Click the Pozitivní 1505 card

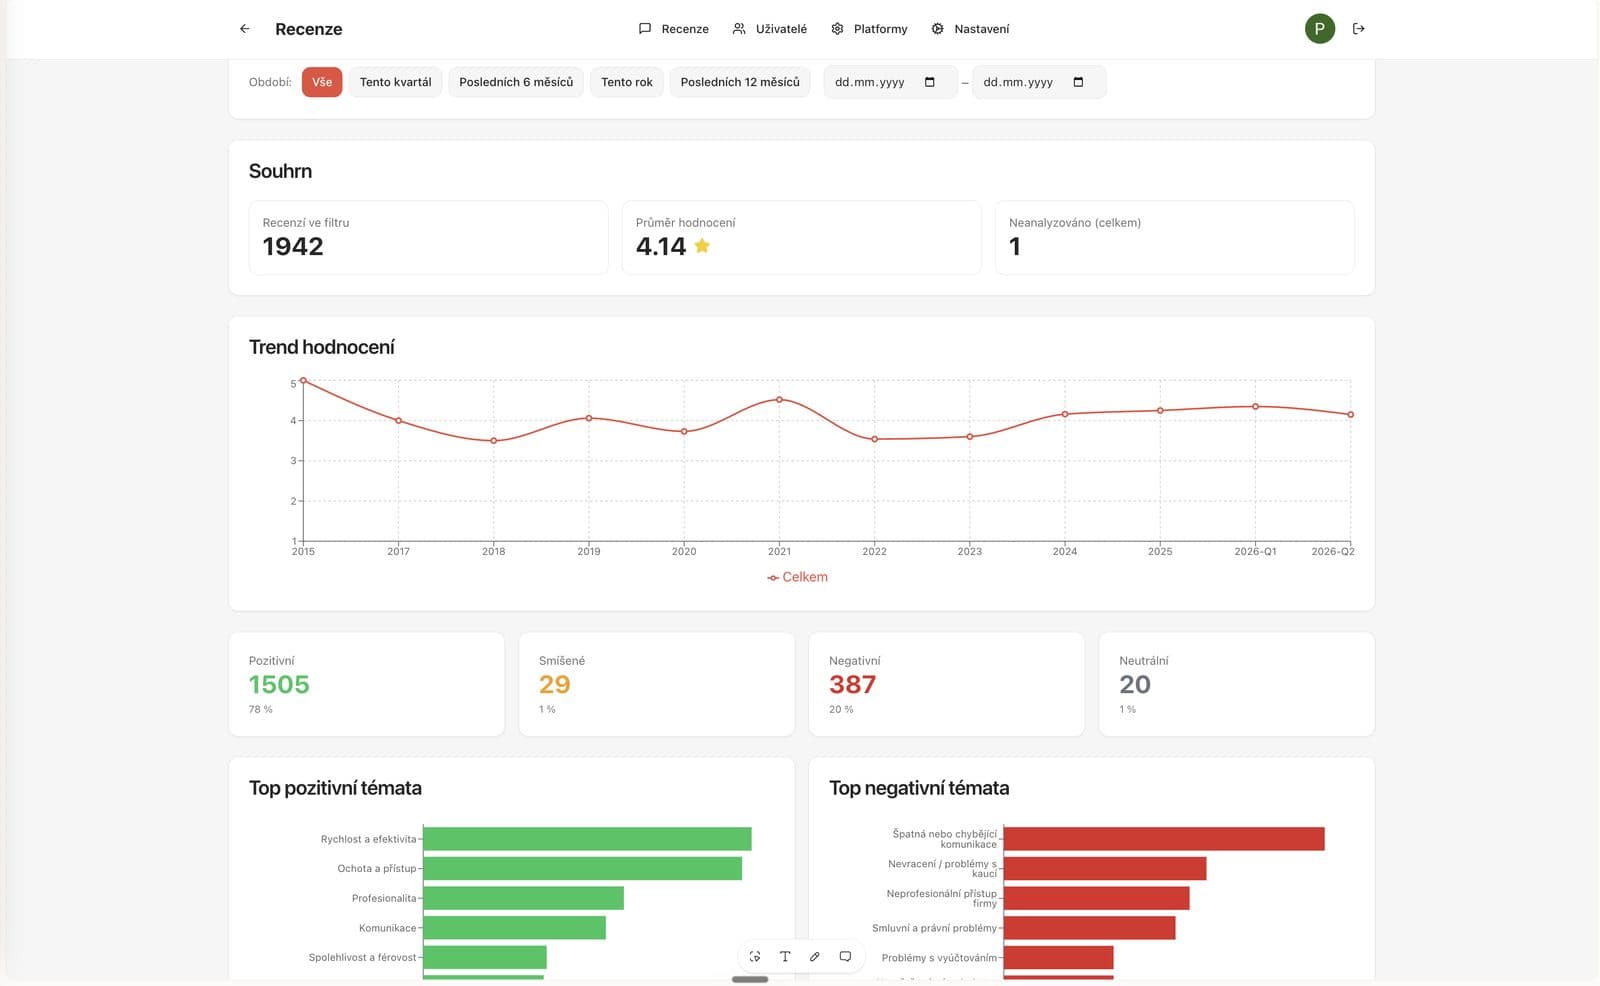pyautogui.click(x=367, y=684)
